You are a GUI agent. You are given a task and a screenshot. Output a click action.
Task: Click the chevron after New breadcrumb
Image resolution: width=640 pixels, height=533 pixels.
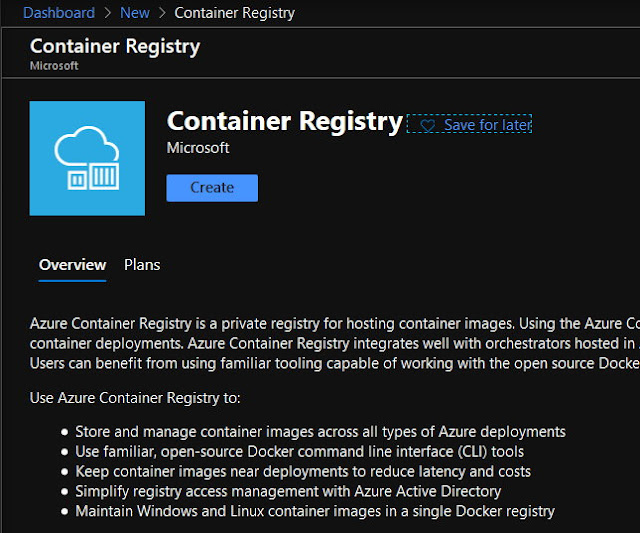pos(162,13)
